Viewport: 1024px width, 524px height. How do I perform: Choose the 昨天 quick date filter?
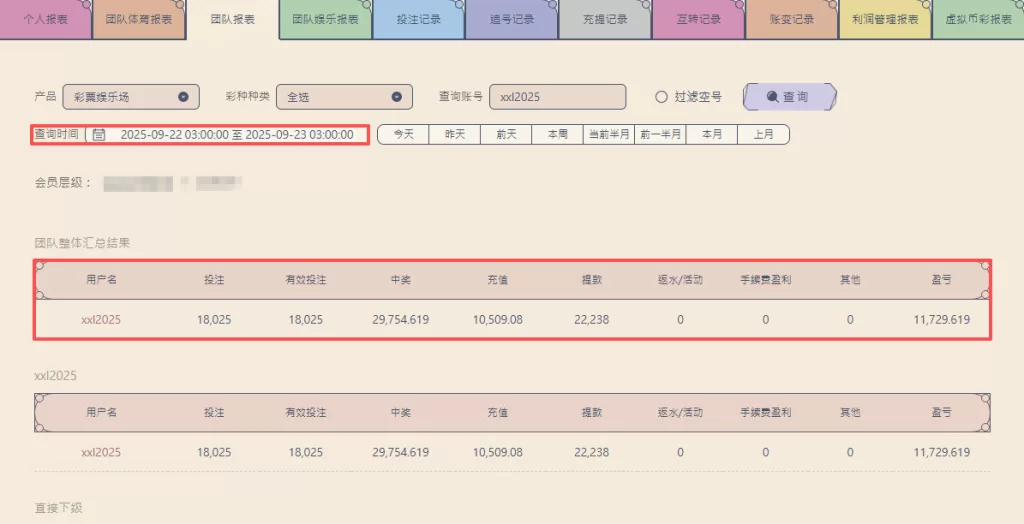pyautogui.click(x=455, y=135)
